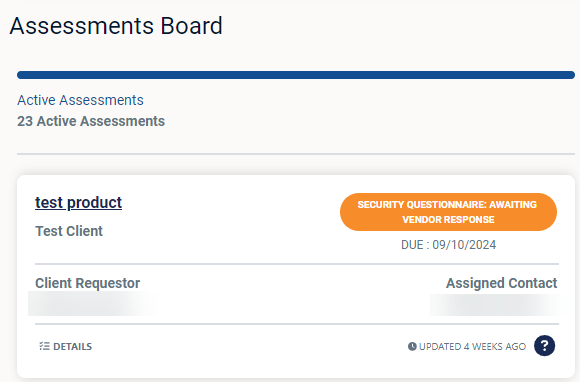This screenshot has height=382, width=580.
Task: Select the Active Assessments tab label
Action: coord(80,100)
